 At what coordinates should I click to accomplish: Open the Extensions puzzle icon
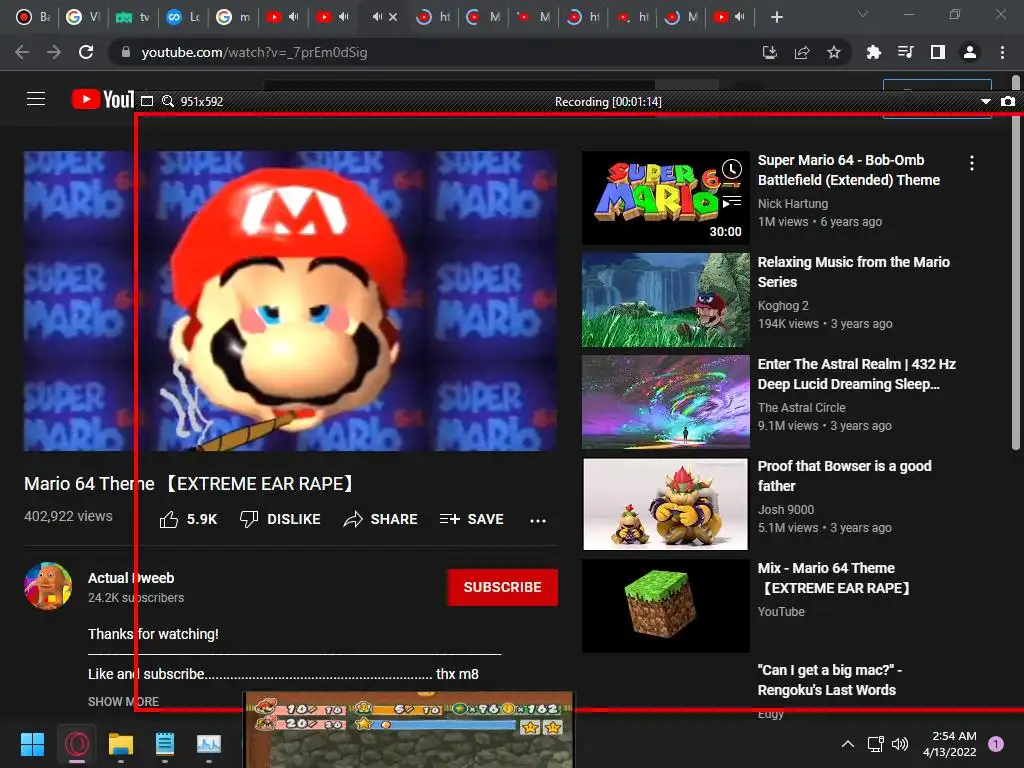(x=873, y=52)
